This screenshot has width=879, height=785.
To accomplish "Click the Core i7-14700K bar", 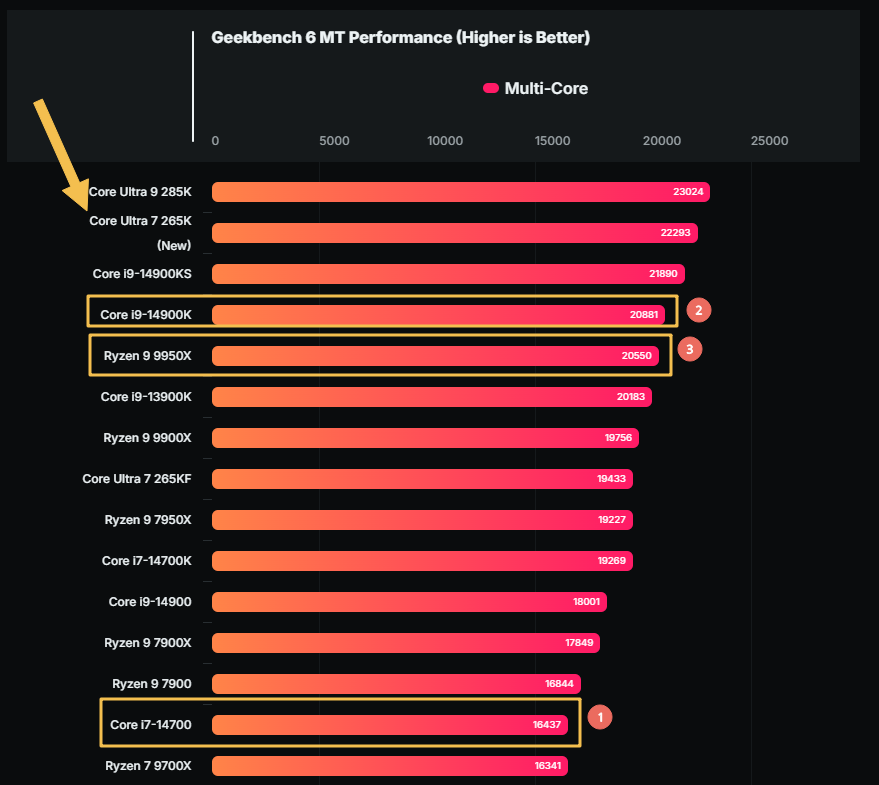I will point(422,561).
